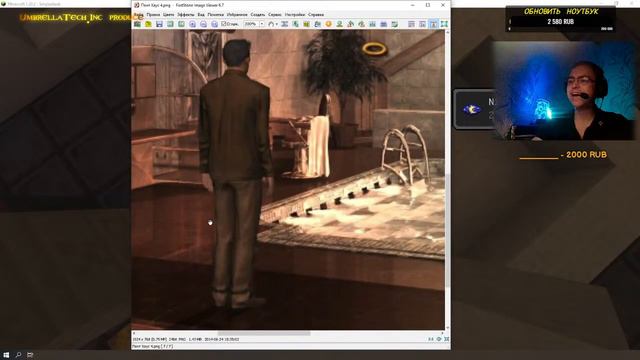Click the 200% zoom level field
The image size is (640, 360).
pyautogui.click(x=251, y=24)
